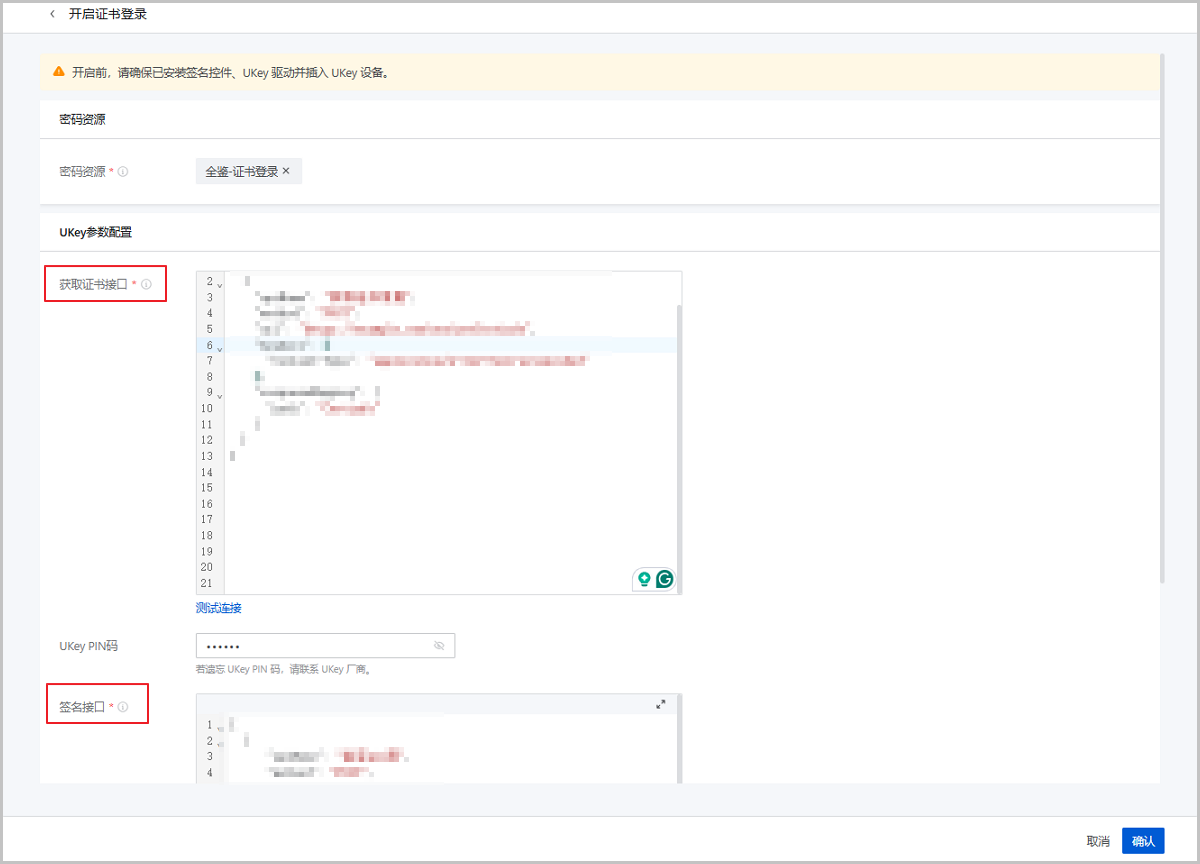Toggle UKey PIN visibility eye icon
The height and width of the screenshot is (864, 1200).
[439, 646]
